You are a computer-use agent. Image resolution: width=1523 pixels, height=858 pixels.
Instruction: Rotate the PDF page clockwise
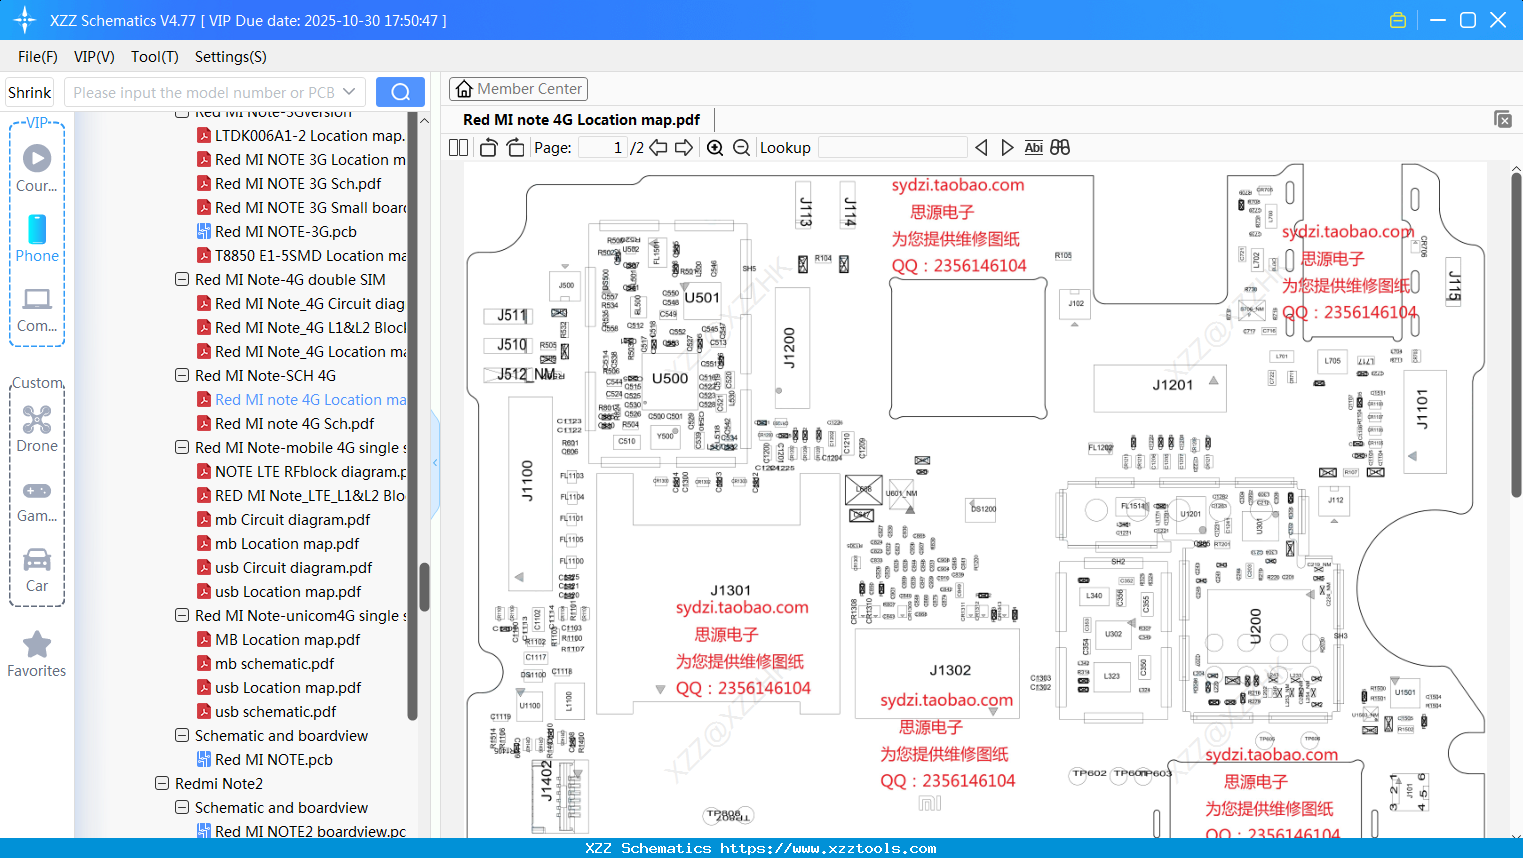(514, 147)
